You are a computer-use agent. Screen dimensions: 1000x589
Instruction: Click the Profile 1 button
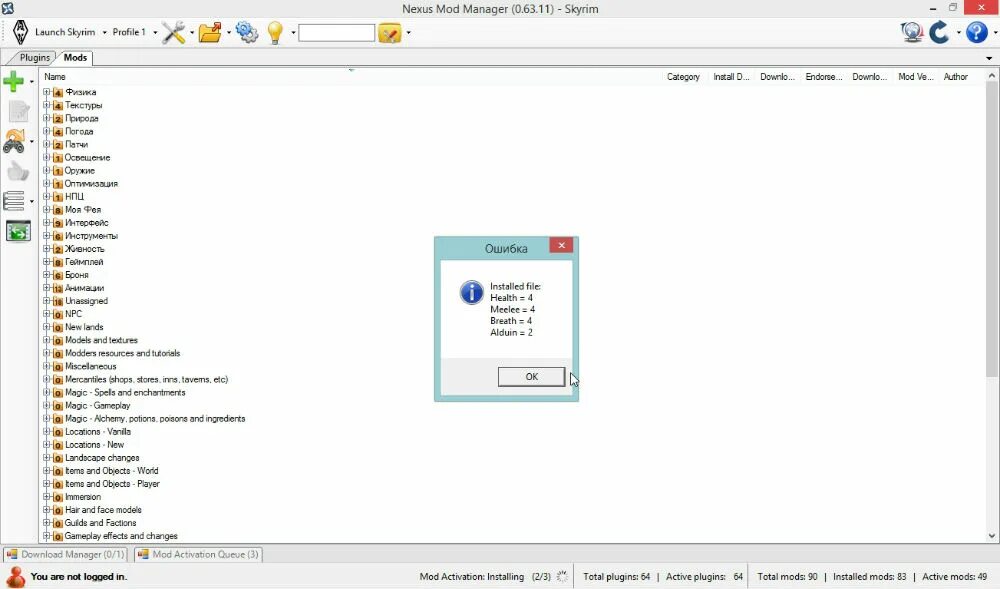[x=129, y=32]
